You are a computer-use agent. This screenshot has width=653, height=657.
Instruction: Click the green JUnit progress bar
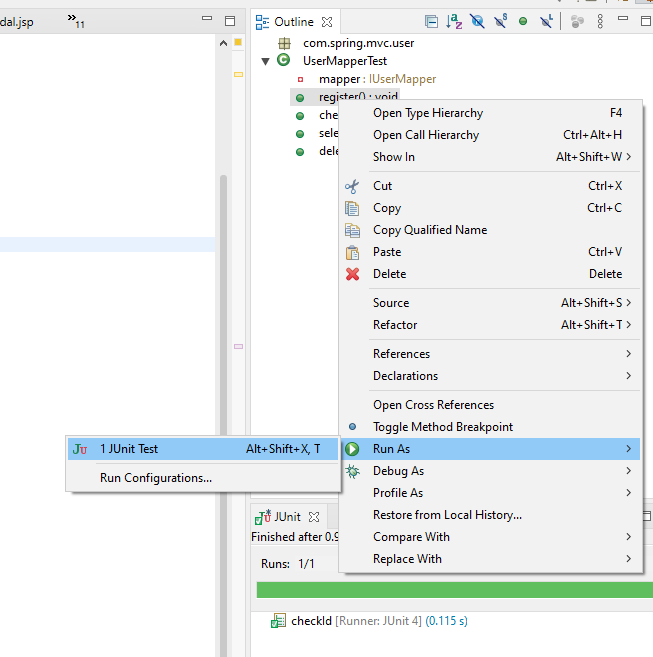[455, 590]
